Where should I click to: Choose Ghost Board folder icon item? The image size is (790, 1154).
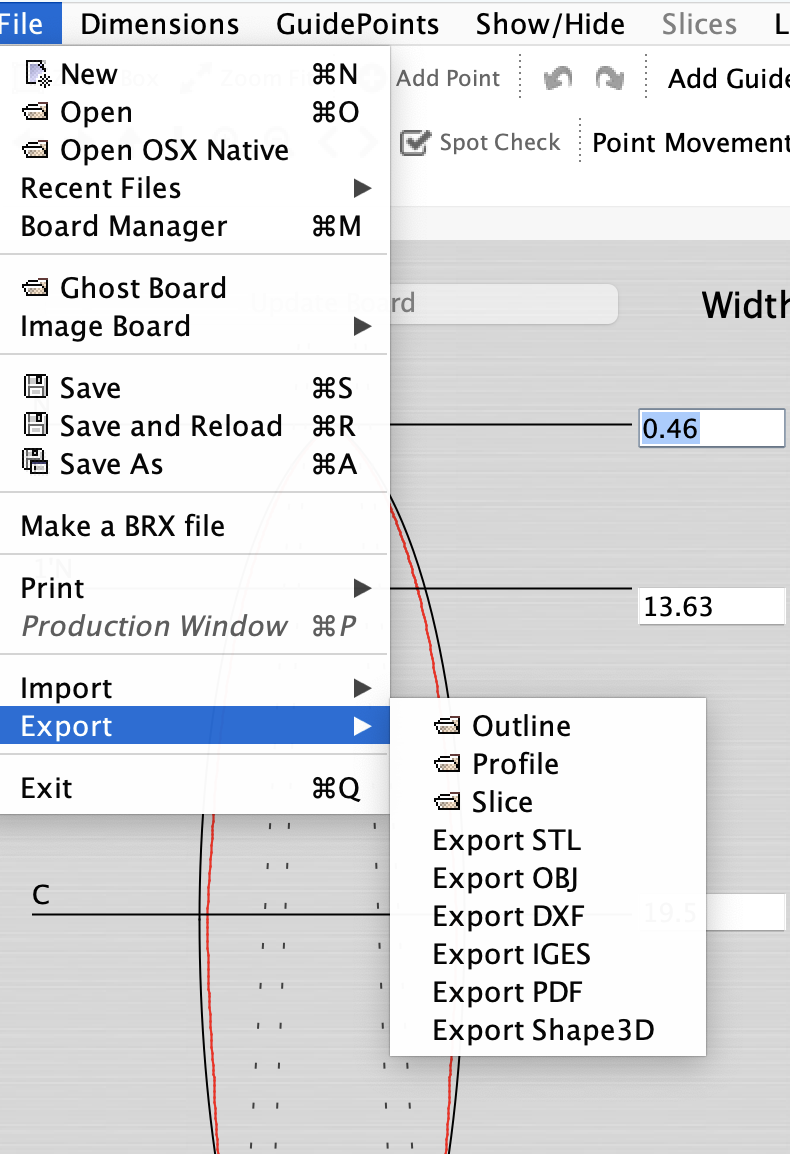[36, 288]
